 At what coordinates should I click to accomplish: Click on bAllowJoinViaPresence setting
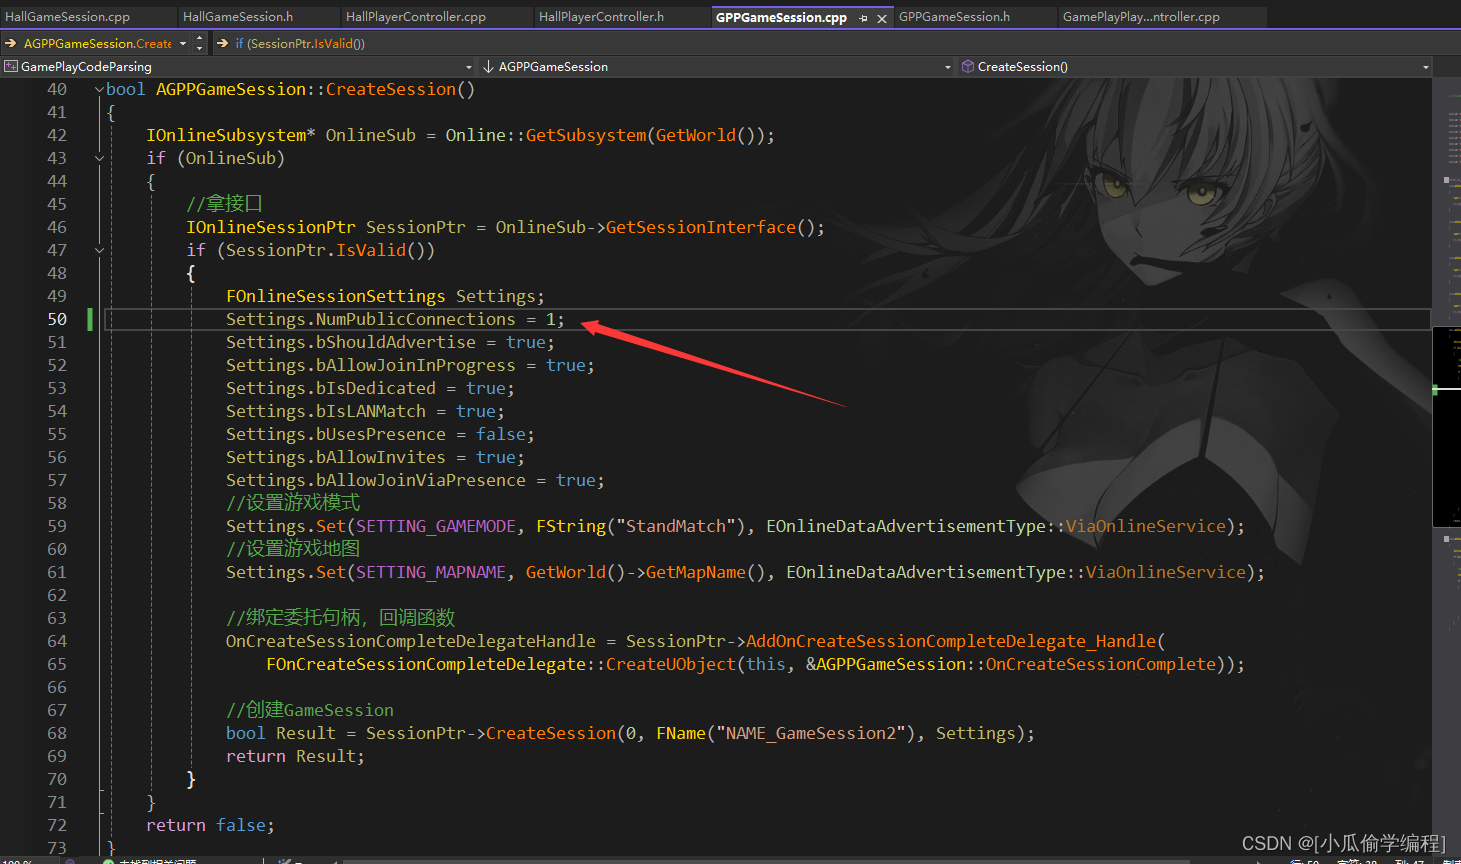(421, 480)
